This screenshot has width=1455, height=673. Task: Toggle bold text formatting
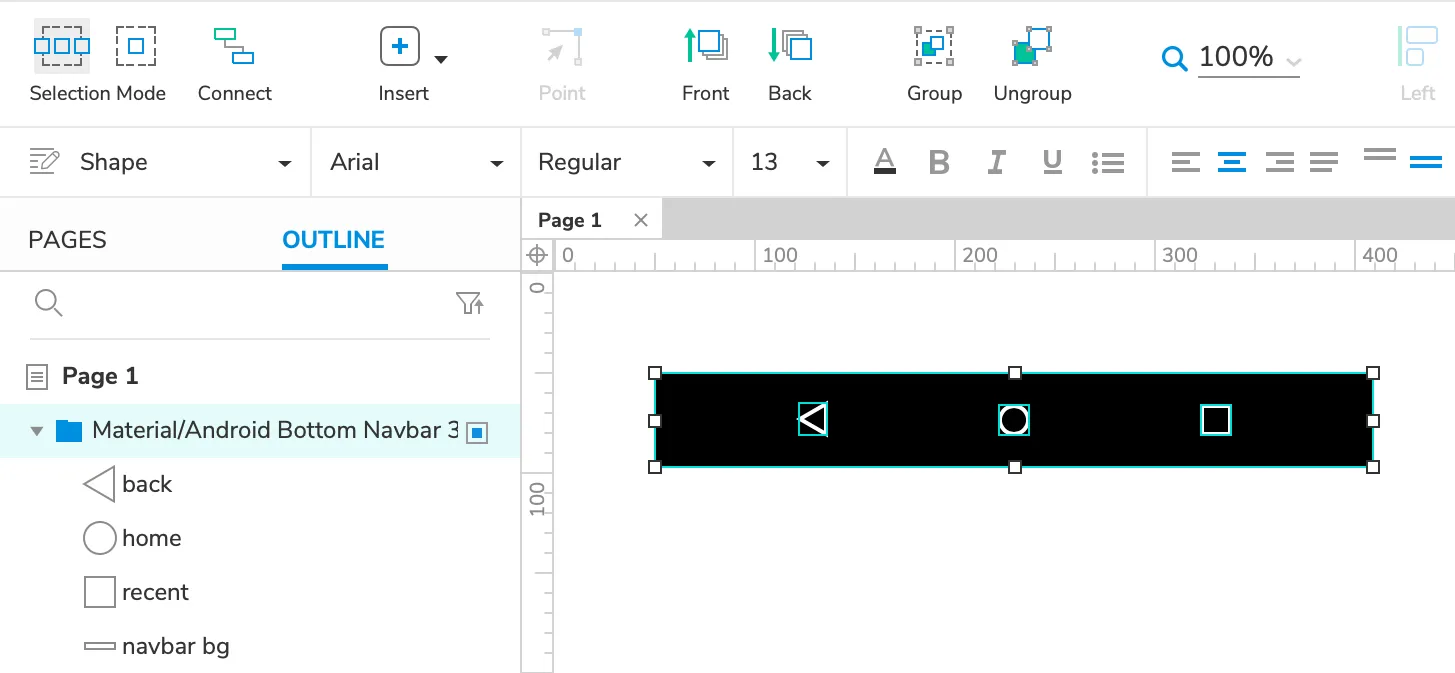(938, 162)
